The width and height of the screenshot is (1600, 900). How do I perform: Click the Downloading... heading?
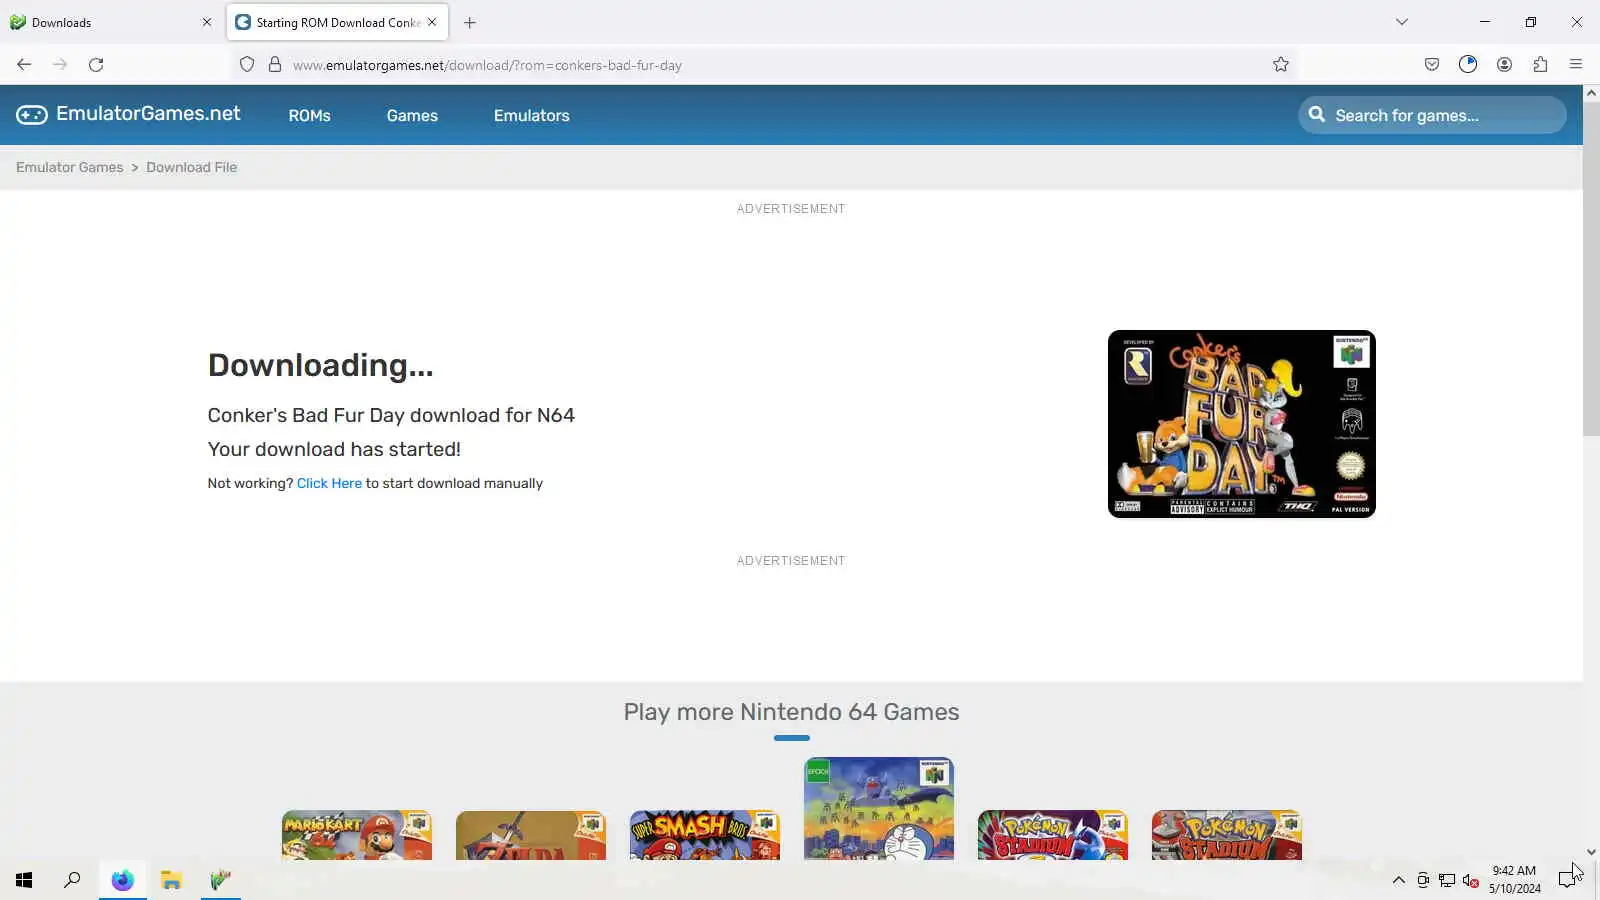click(321, 366)
